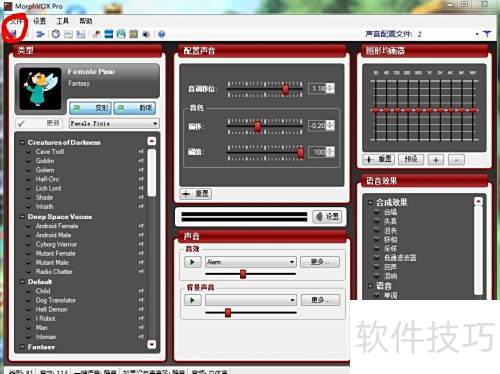500x374 pixels.
Task: Click the funnel filter icon at top right
Action: (487, 34)
